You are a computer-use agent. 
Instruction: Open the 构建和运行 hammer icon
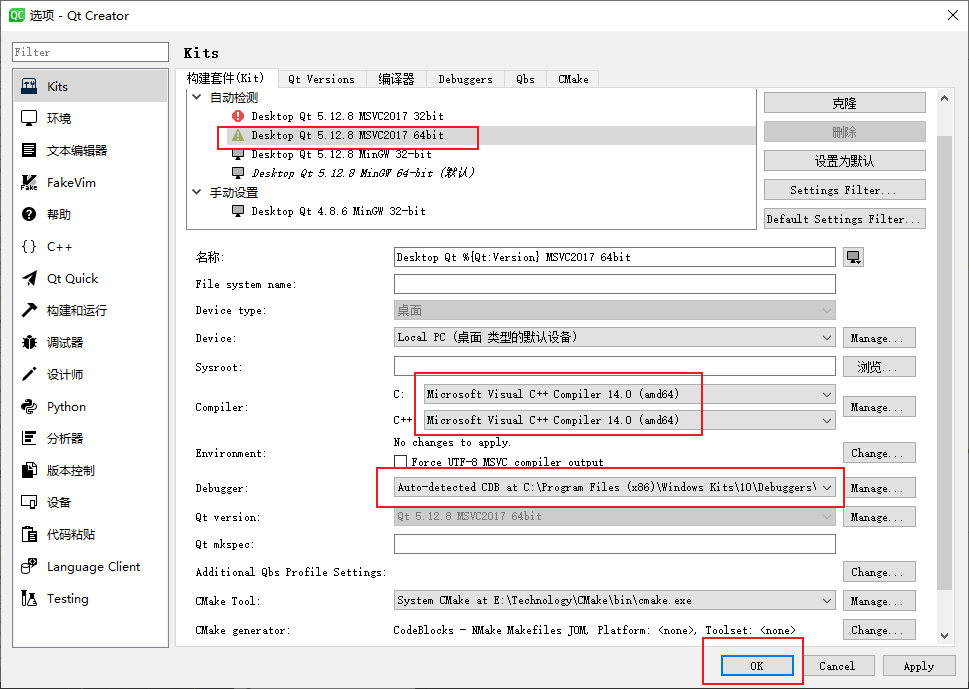tap(28, 310)
